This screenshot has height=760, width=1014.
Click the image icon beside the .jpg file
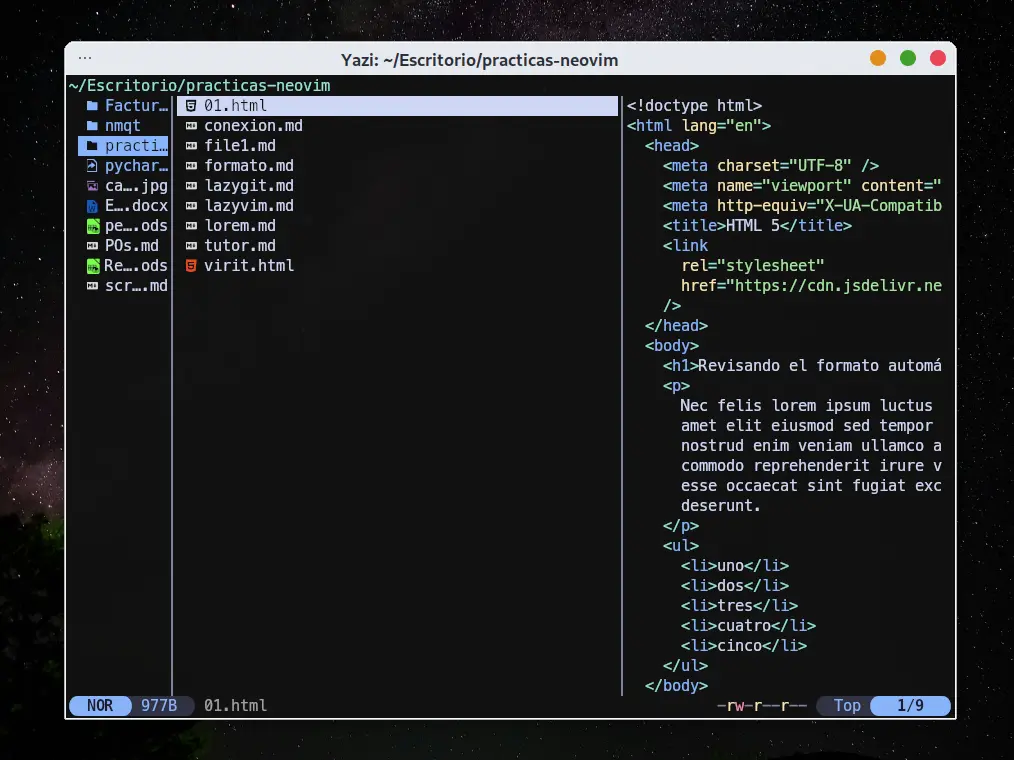pyautogui.click(x=92, y=186)
